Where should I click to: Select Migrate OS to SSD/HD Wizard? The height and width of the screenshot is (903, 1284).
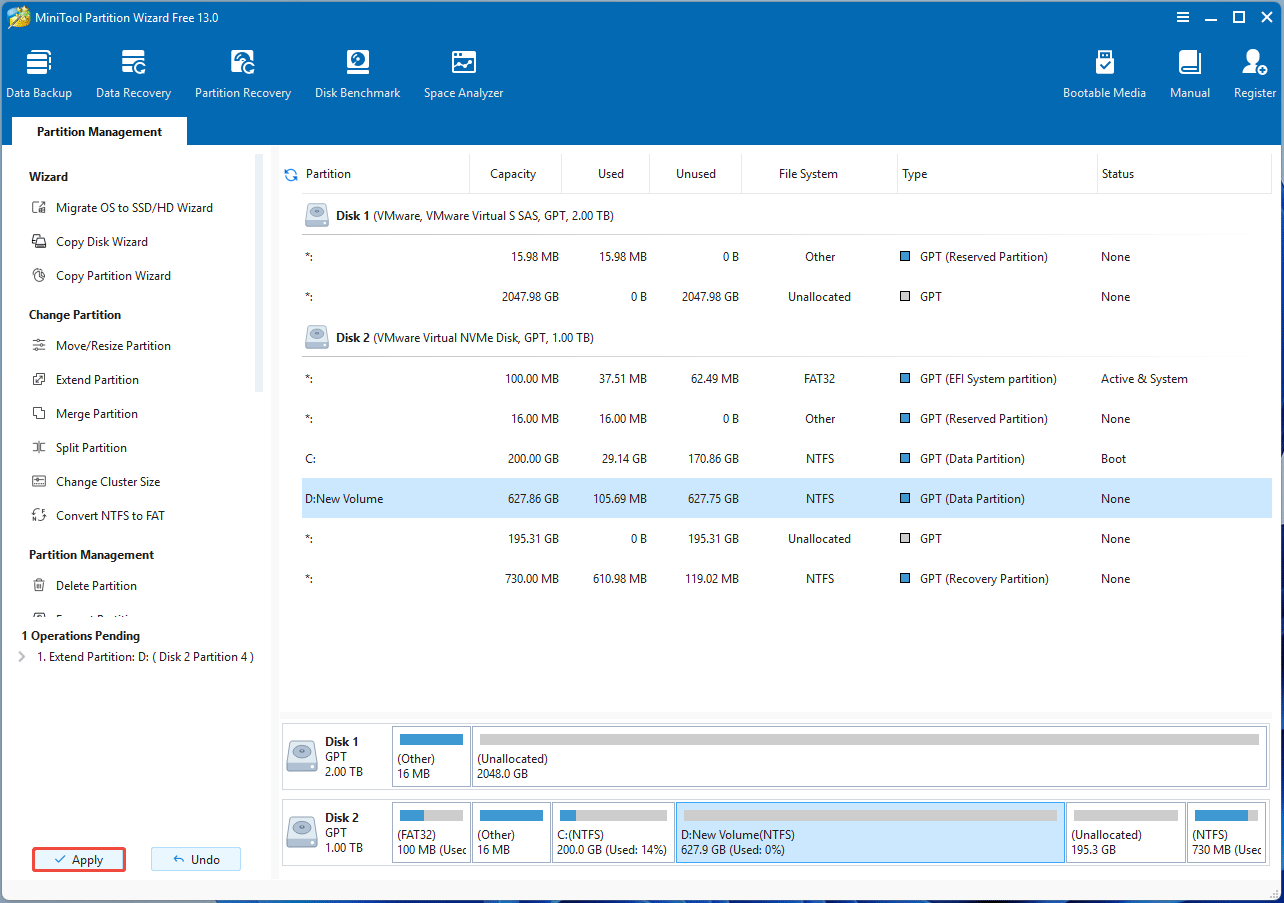tap(134, 208)
